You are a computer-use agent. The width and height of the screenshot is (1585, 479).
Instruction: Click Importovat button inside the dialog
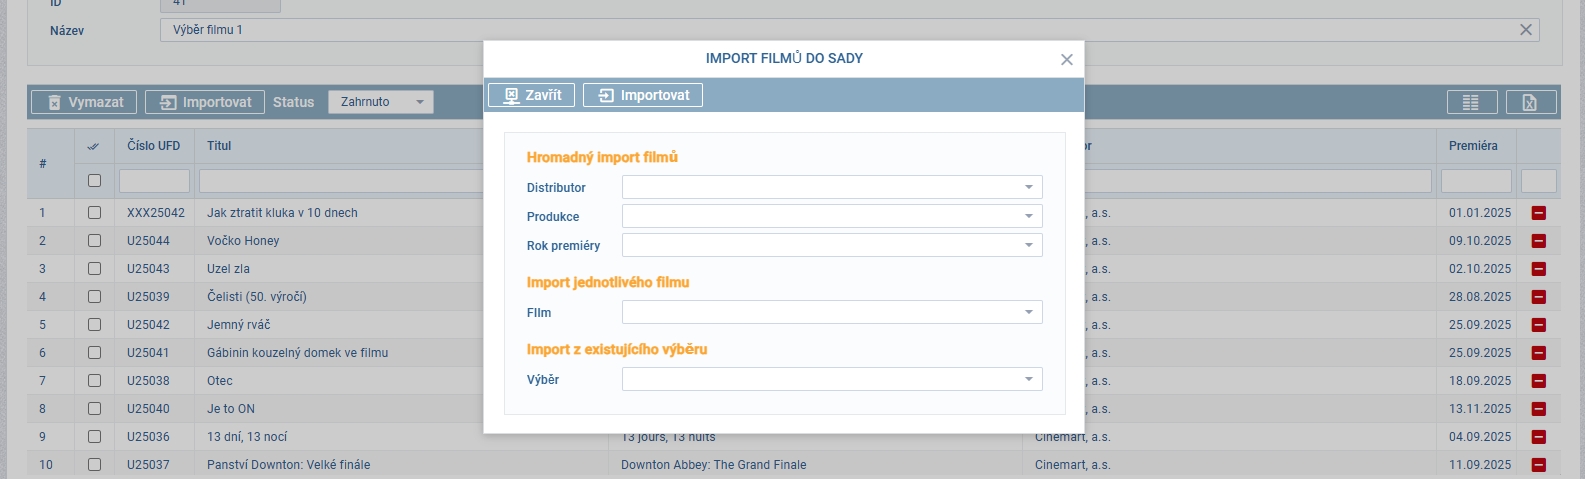click(643, 95)
